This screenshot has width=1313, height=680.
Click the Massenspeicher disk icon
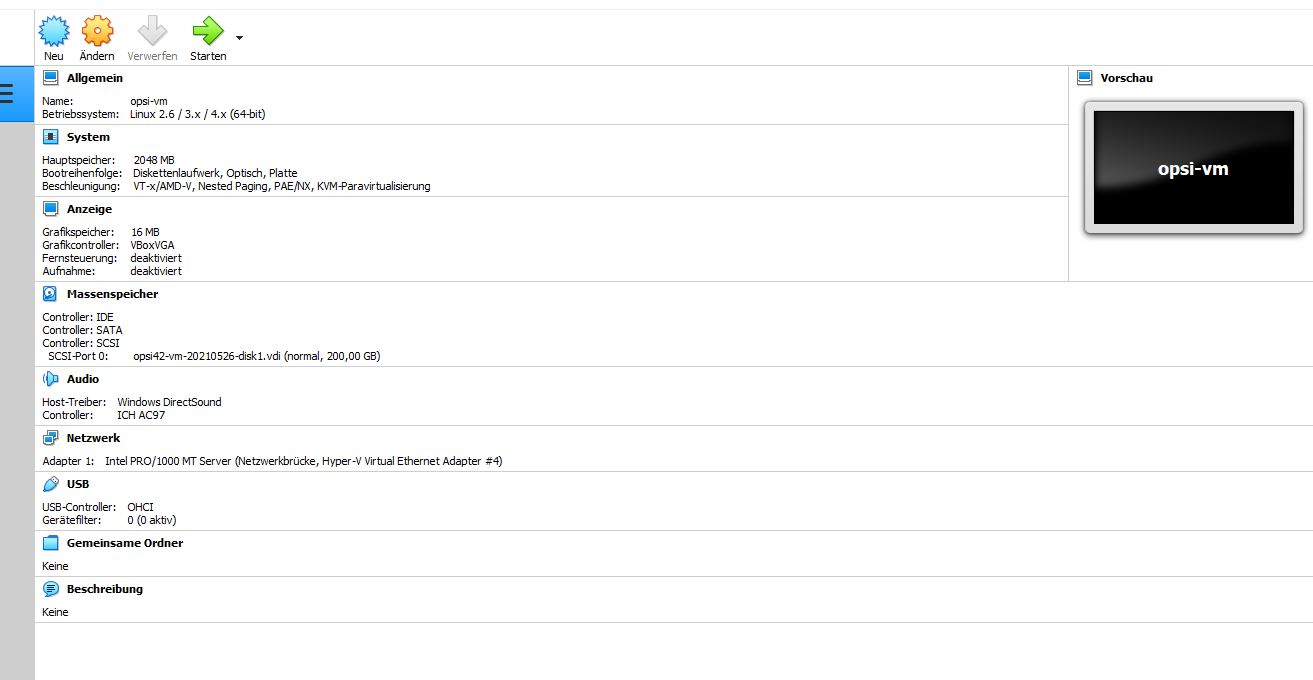[x=51, y=294]
